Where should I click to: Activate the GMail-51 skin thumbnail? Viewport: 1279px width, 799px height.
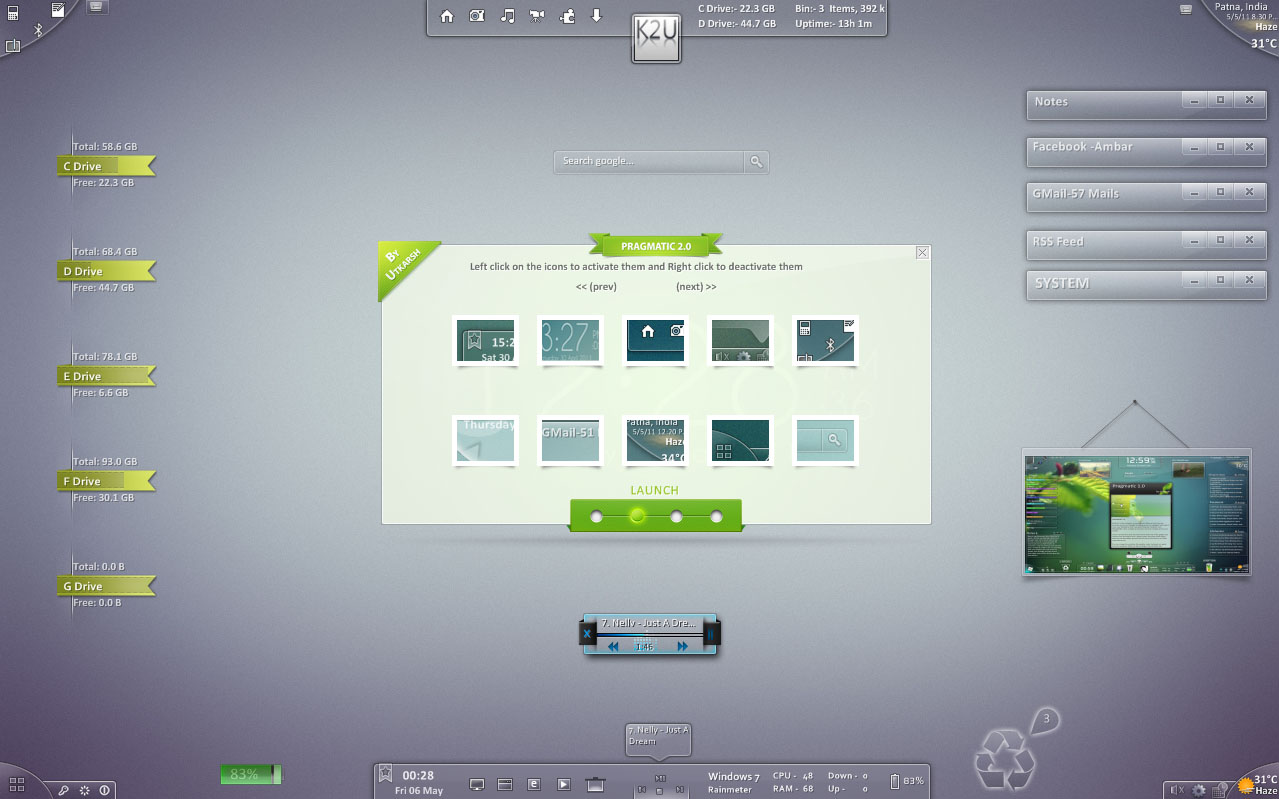point(570,441)
